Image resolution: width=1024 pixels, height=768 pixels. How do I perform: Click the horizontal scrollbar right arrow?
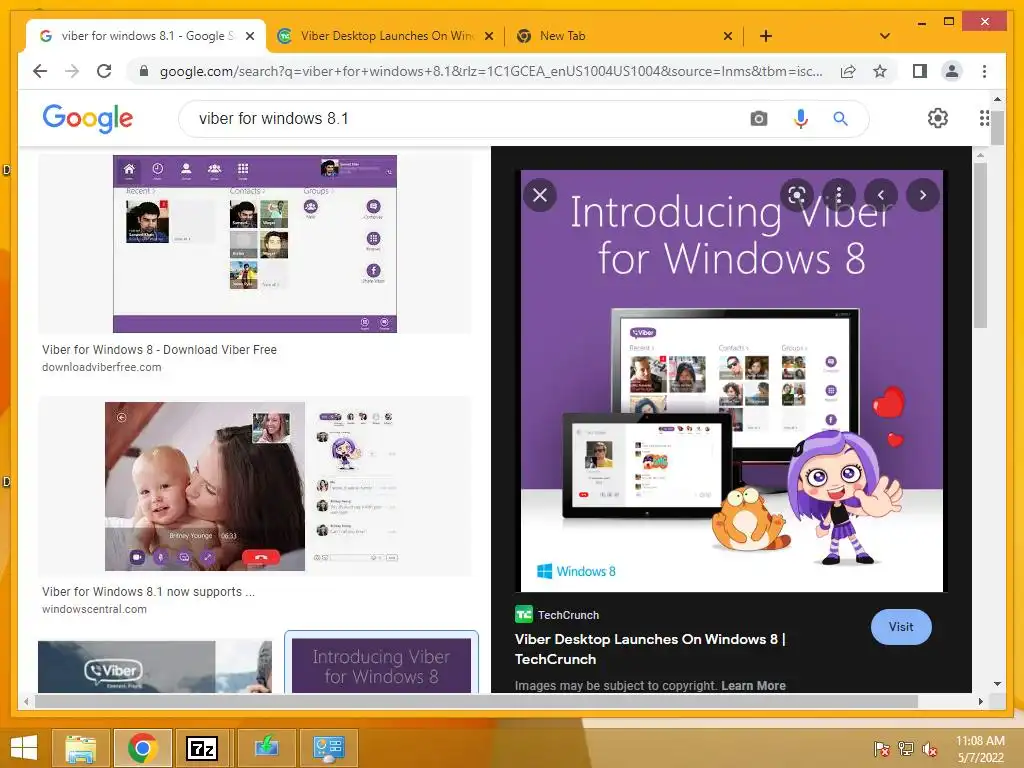click(x=980, y=701)
